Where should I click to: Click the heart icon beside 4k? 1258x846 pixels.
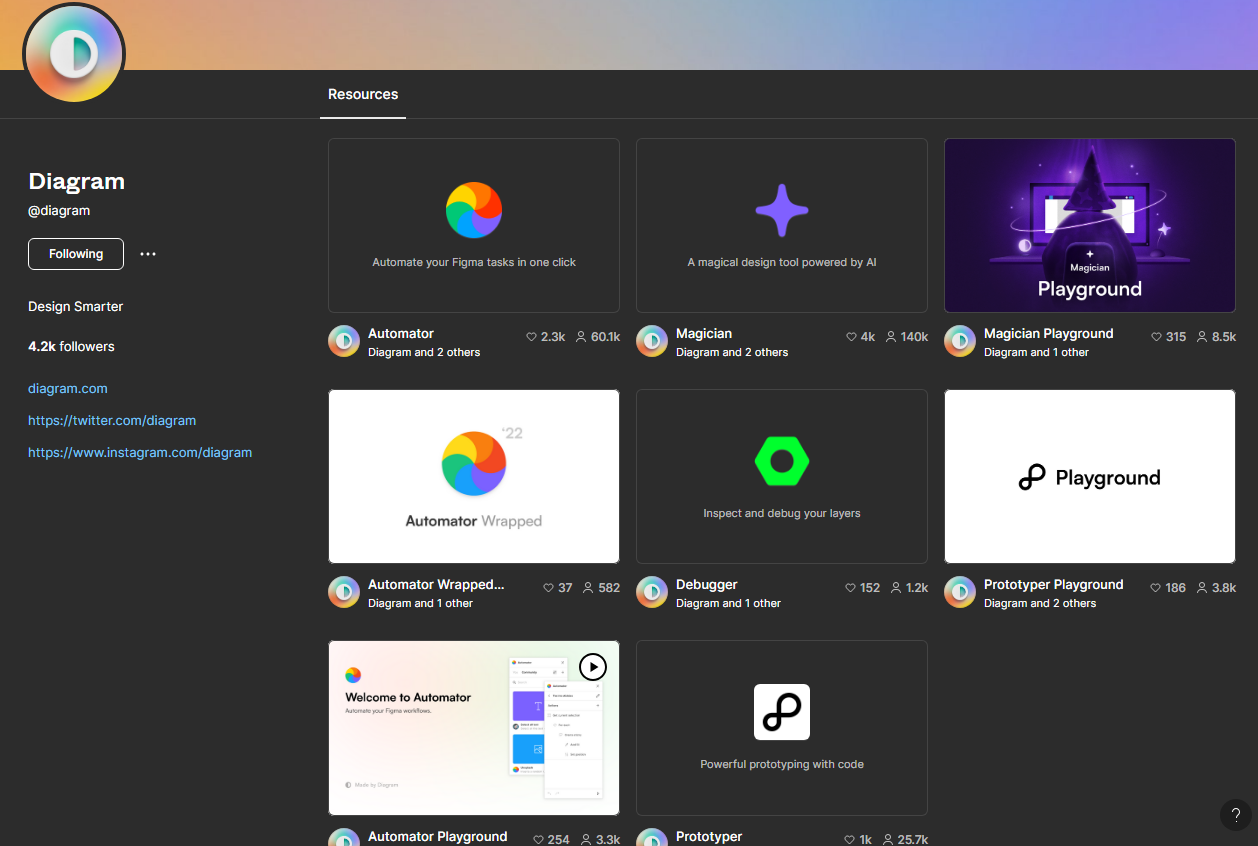(851, 337)
